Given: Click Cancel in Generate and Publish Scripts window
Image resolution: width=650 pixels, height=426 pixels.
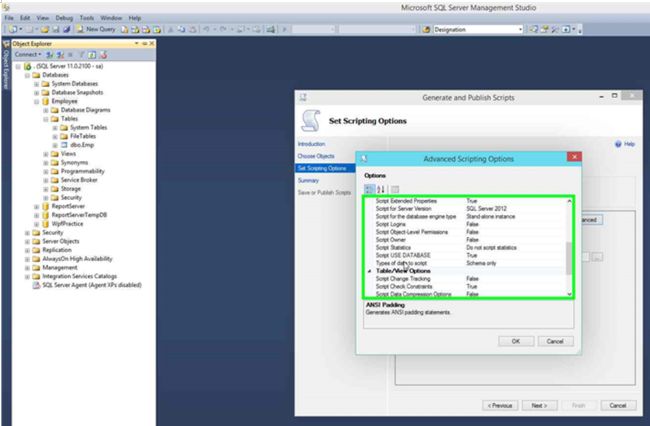Looking at the screenshot, I should pyautogui.click(x=618, y=405).
